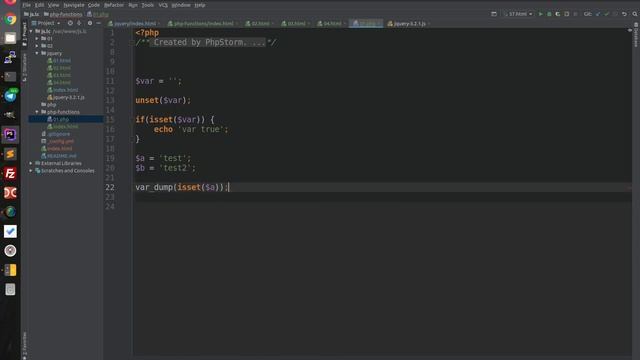Screen dimensions: 640x360
Task: Open FileZilla from the dock
Action: pyautogui.click(x=10, y=173)
